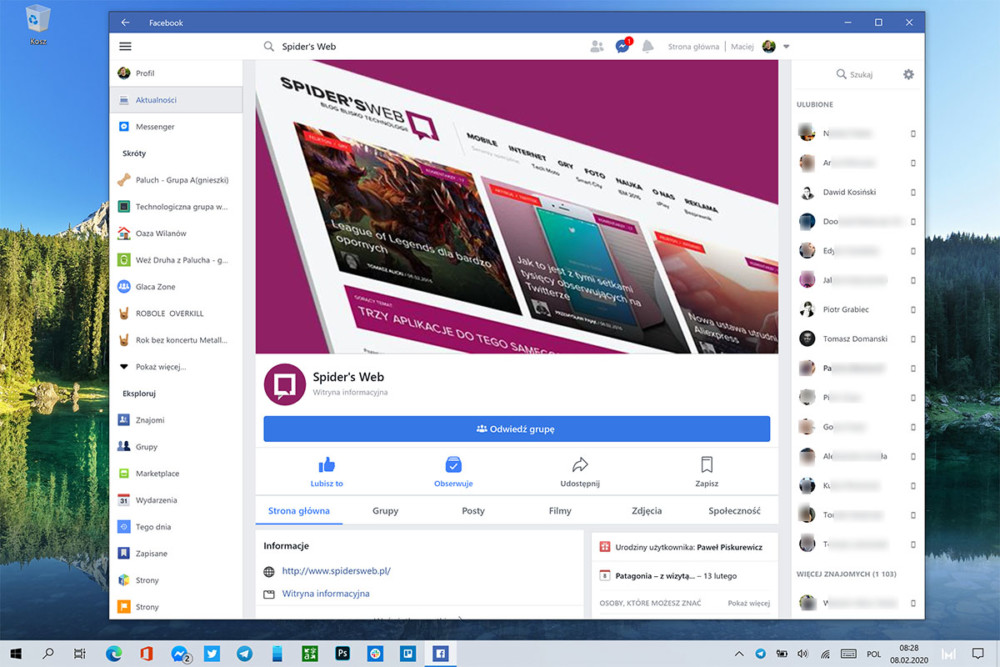Image resolution: width=1000 pixels, height=667 pixels.
Task: Open Messenger notifications icon with badge
Action: [622, 46]
